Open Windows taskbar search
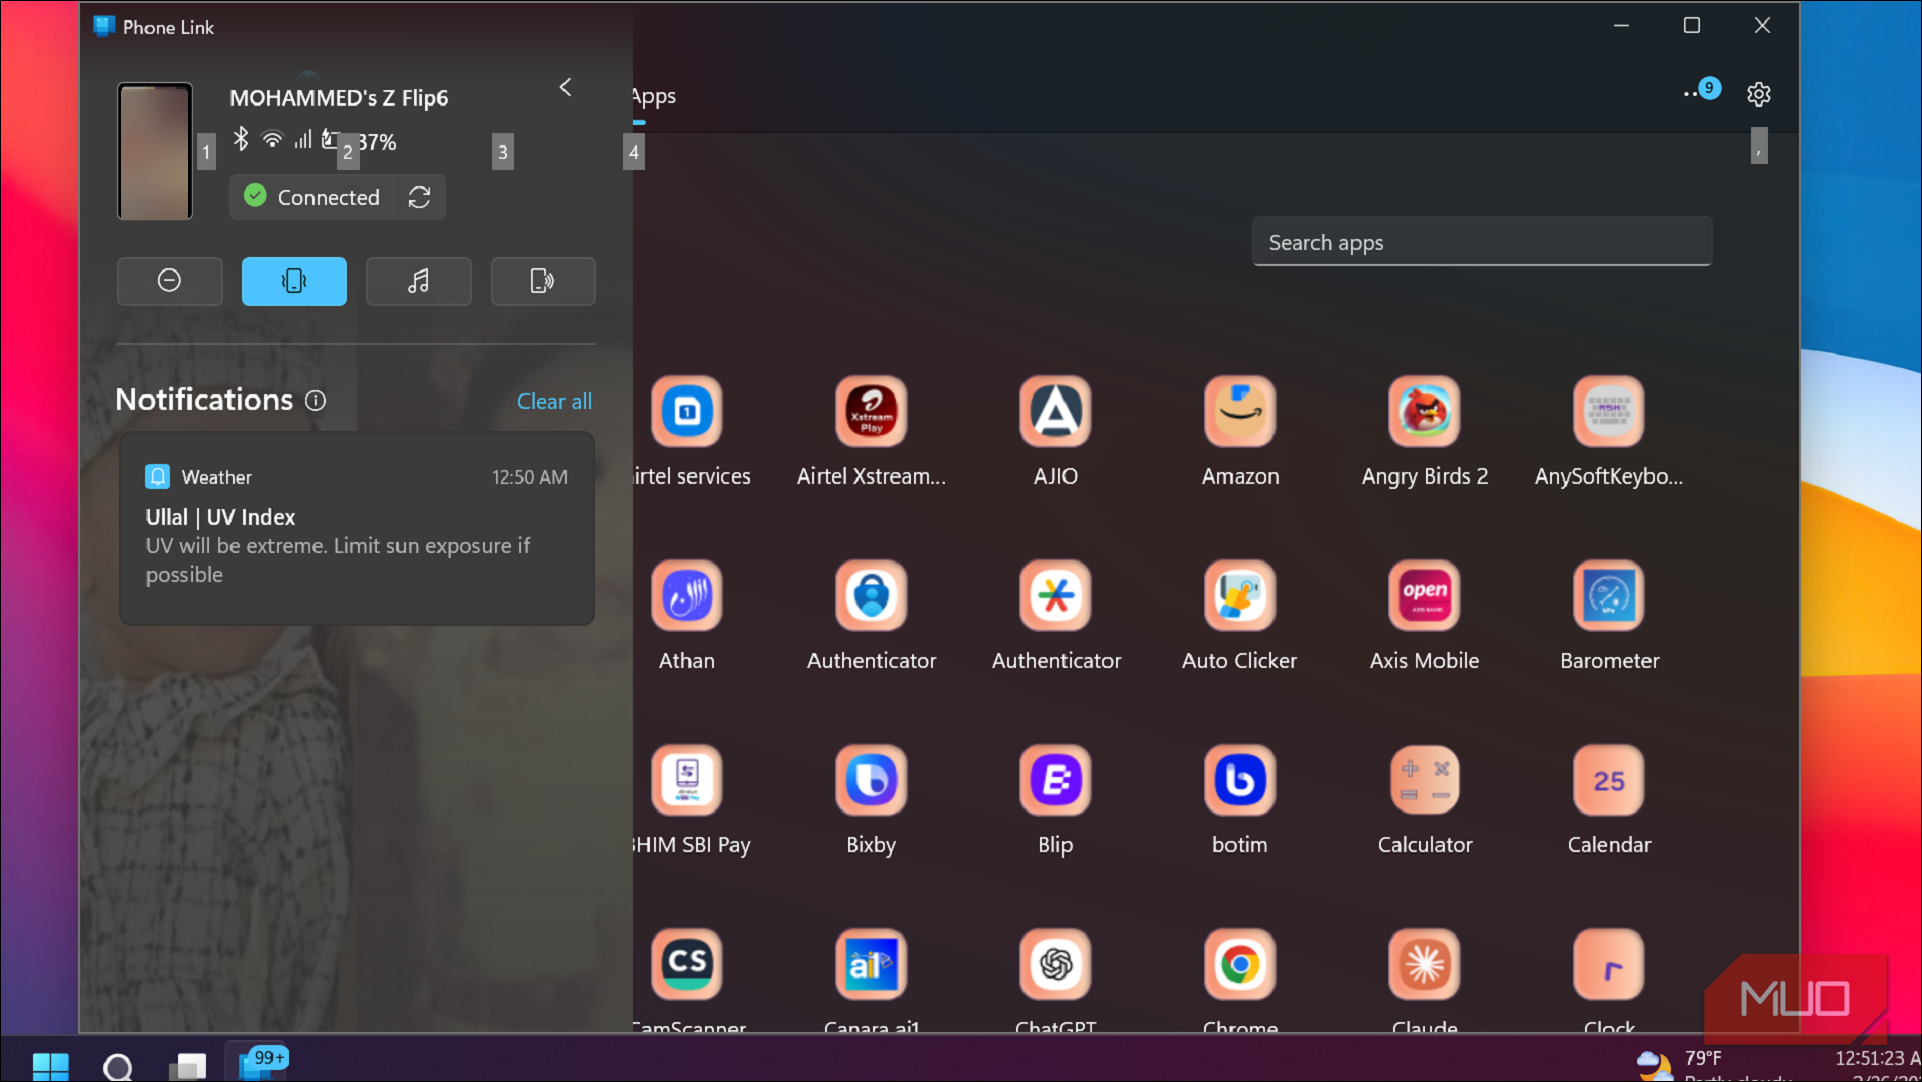The image size is (1922, 1082). point(118,1066)
